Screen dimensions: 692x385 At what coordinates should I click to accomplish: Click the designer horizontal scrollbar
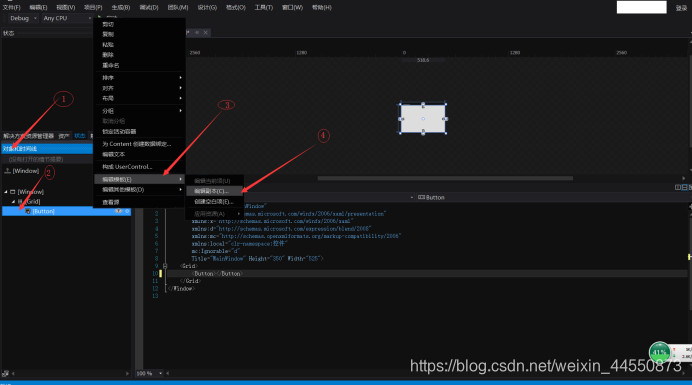[x=445, y=178]
